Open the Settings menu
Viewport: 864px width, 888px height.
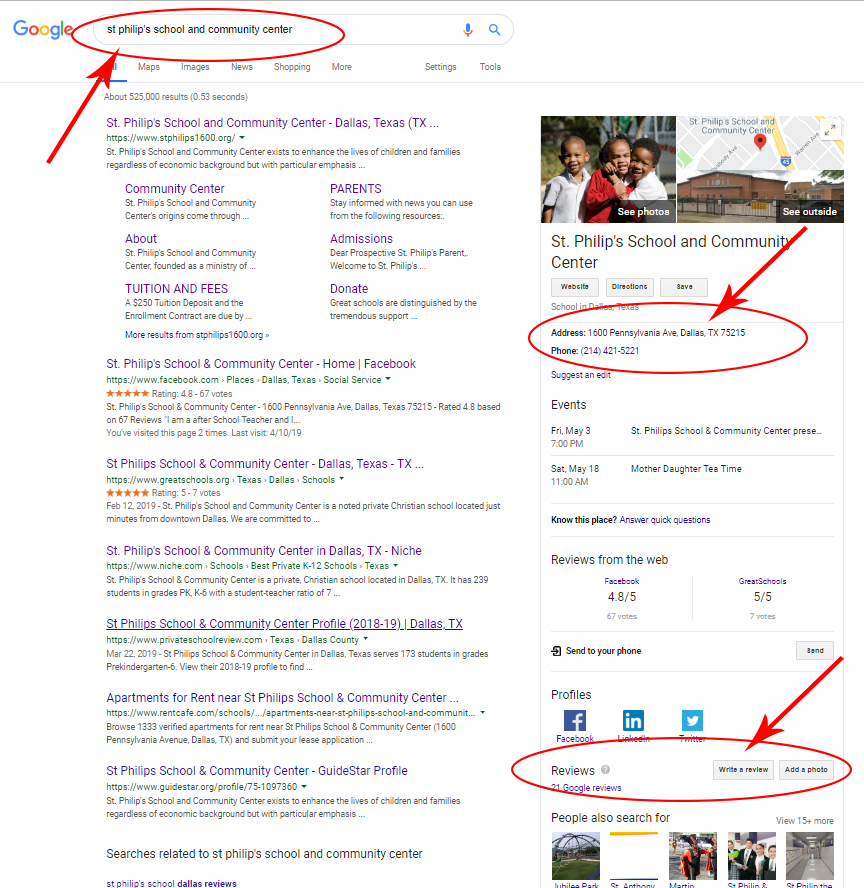440,67
